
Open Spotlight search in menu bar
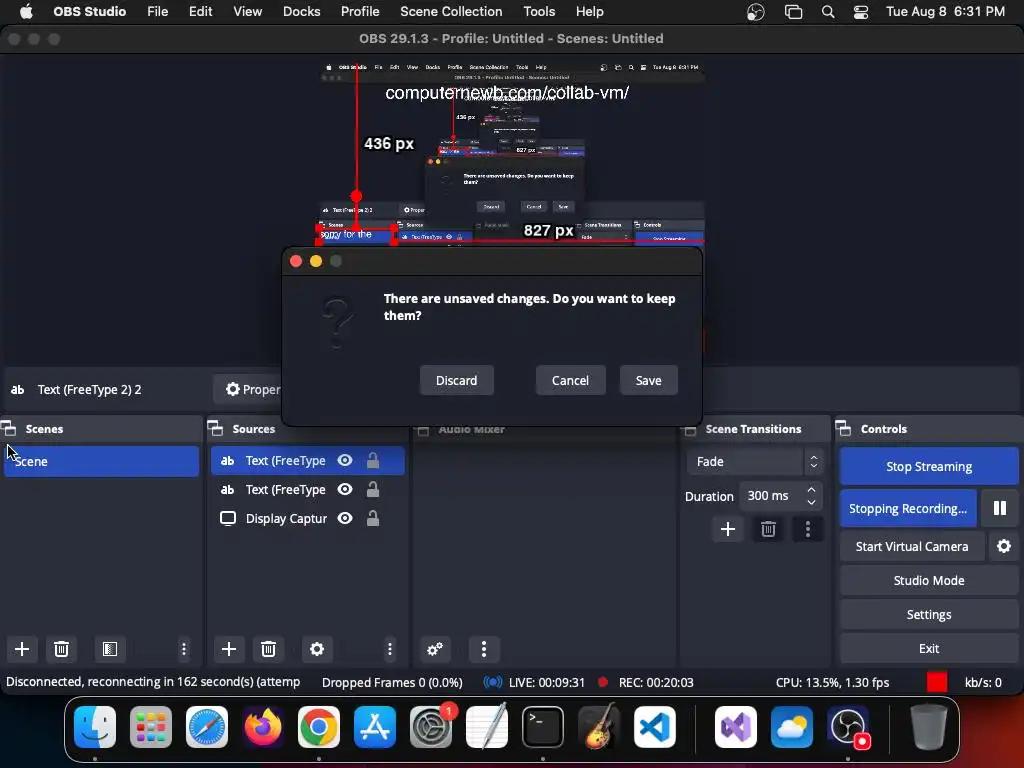click(x=827, y=12)
